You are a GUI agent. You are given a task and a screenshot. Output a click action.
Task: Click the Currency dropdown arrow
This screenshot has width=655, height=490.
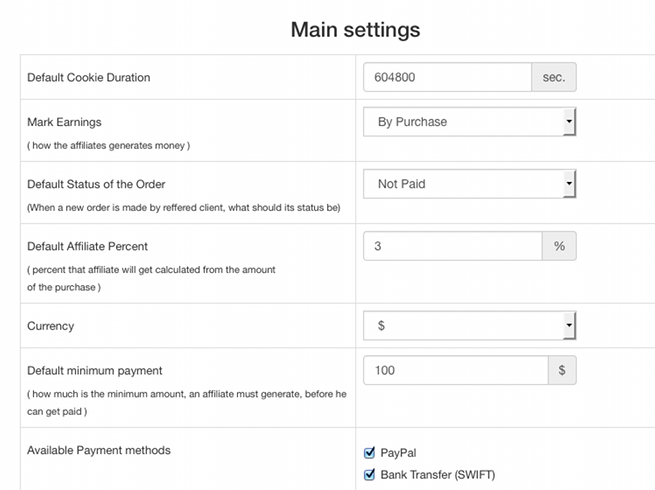569,325
